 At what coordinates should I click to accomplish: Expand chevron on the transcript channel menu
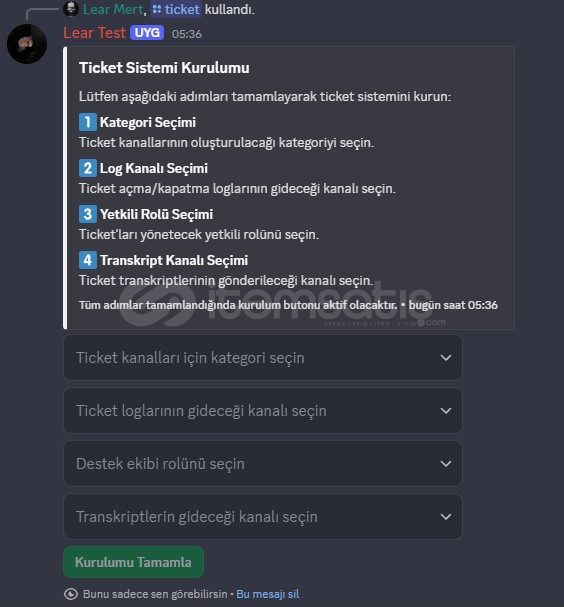click(446, 517)
